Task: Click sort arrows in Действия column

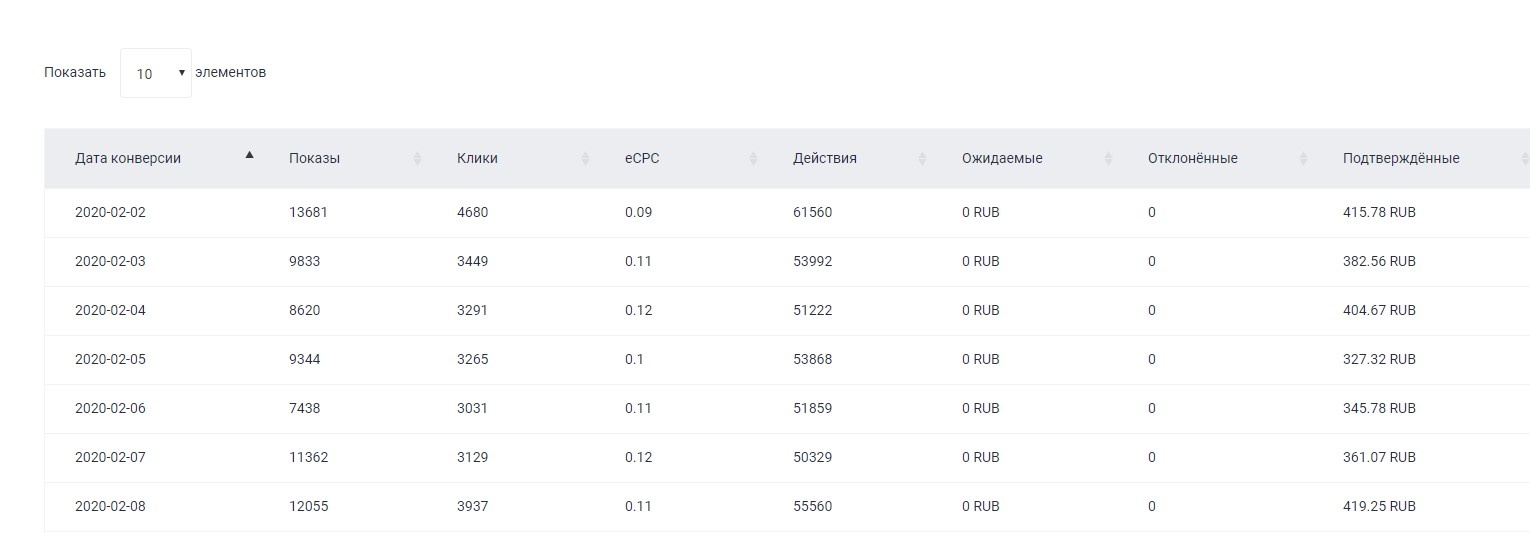Action: (923, 158)
